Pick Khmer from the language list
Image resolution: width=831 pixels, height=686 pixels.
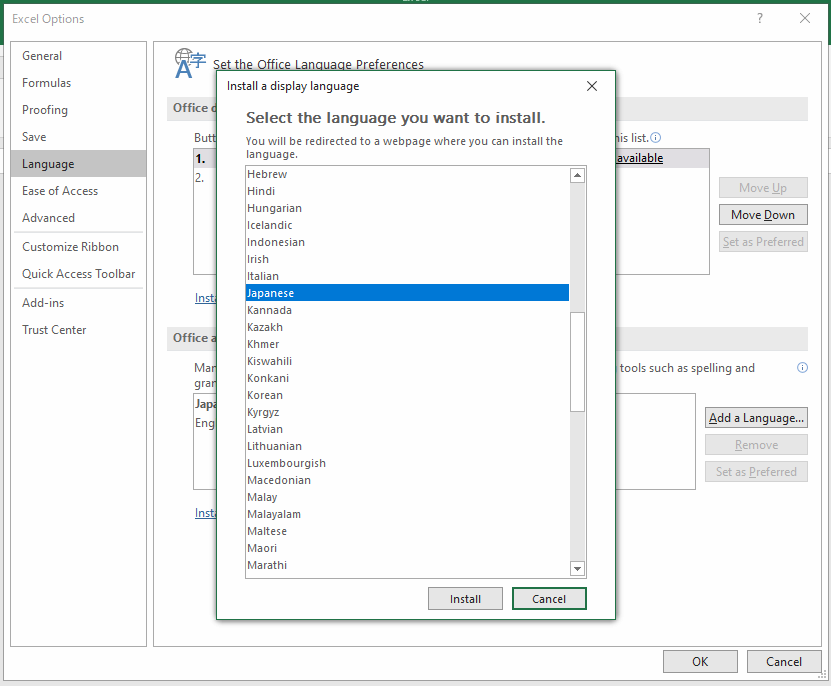[x=407, y=344]
